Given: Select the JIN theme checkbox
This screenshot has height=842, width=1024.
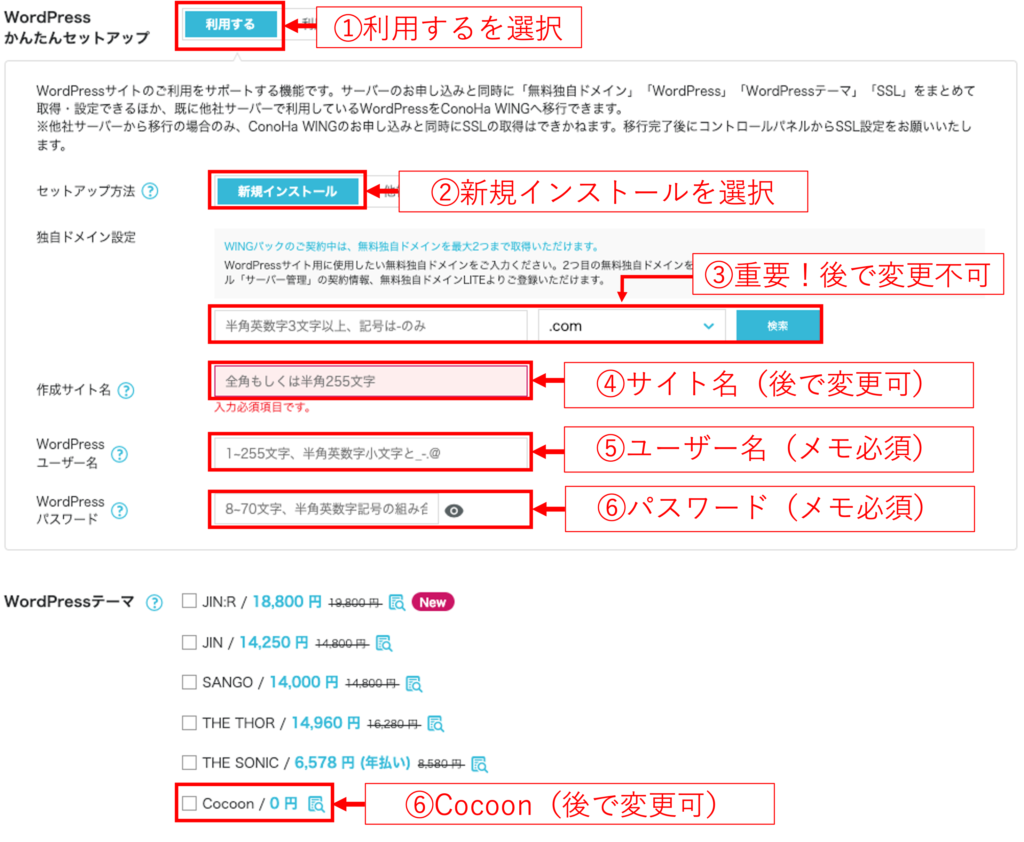Looking at the screenshot, I should point(189,642).
